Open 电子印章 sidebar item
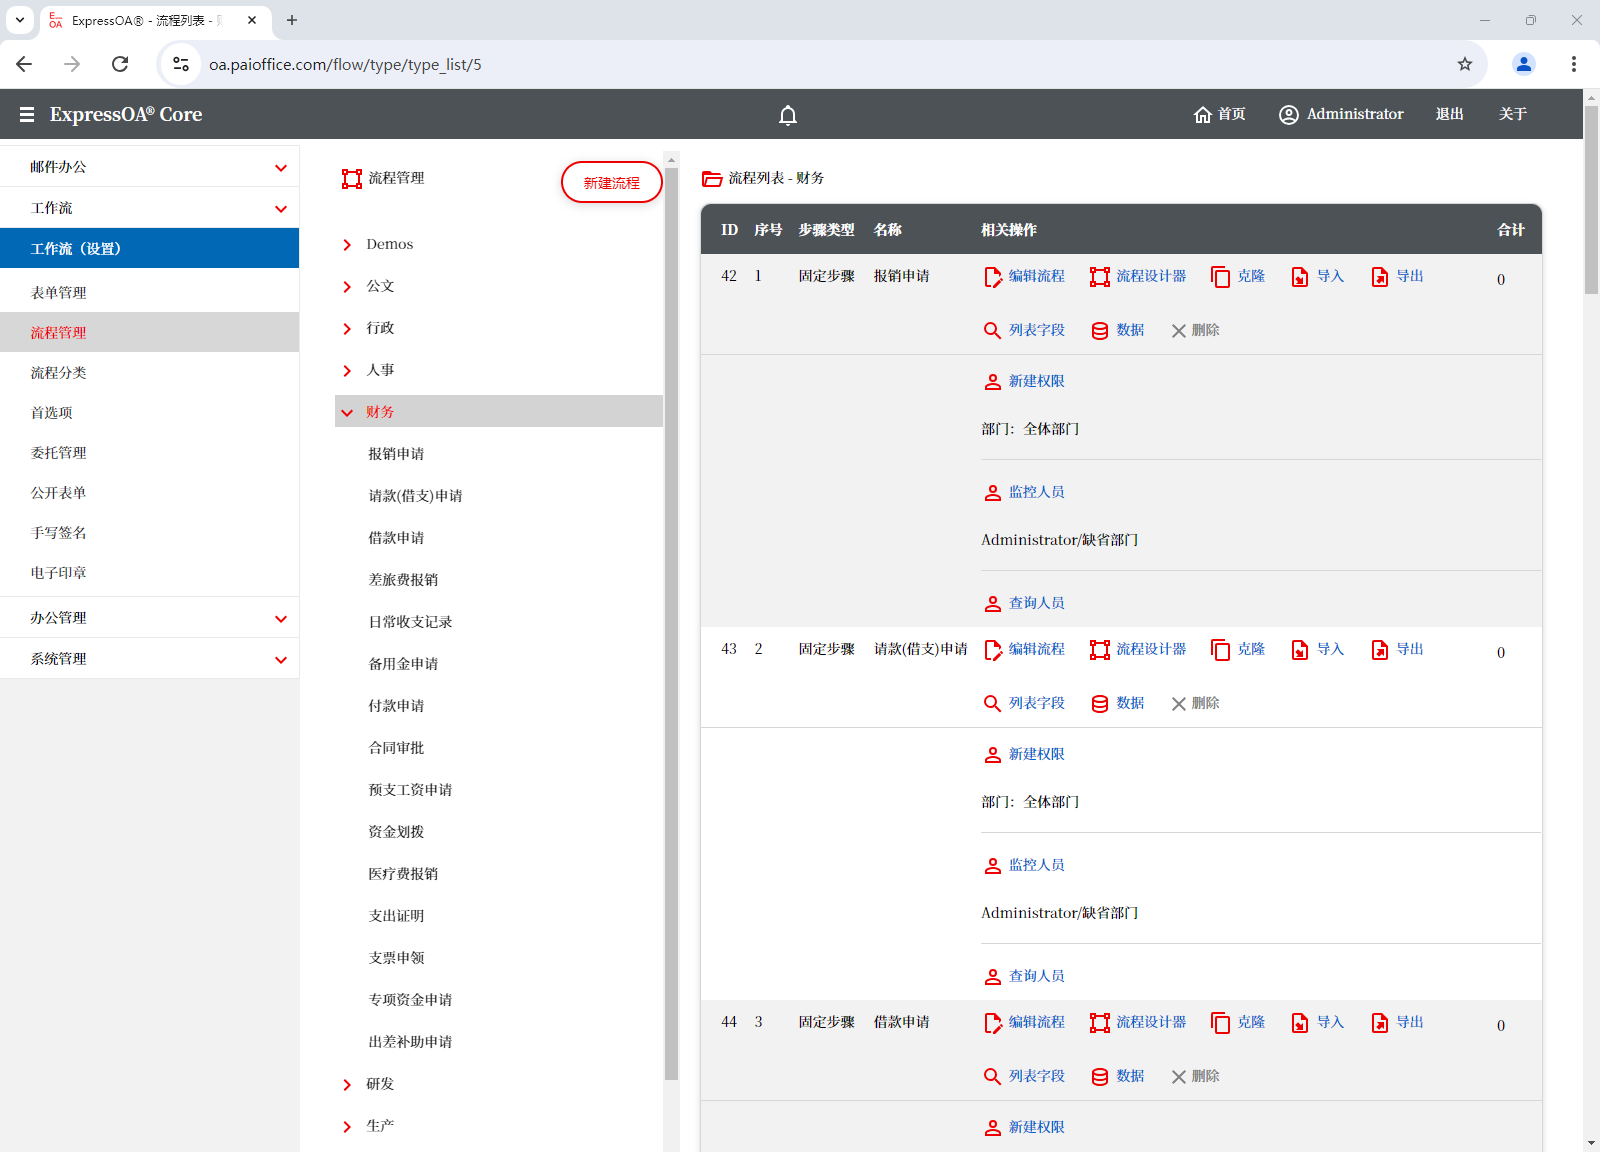The width and height of the screenshot is (1600, 1152). [x=150, y=572]
